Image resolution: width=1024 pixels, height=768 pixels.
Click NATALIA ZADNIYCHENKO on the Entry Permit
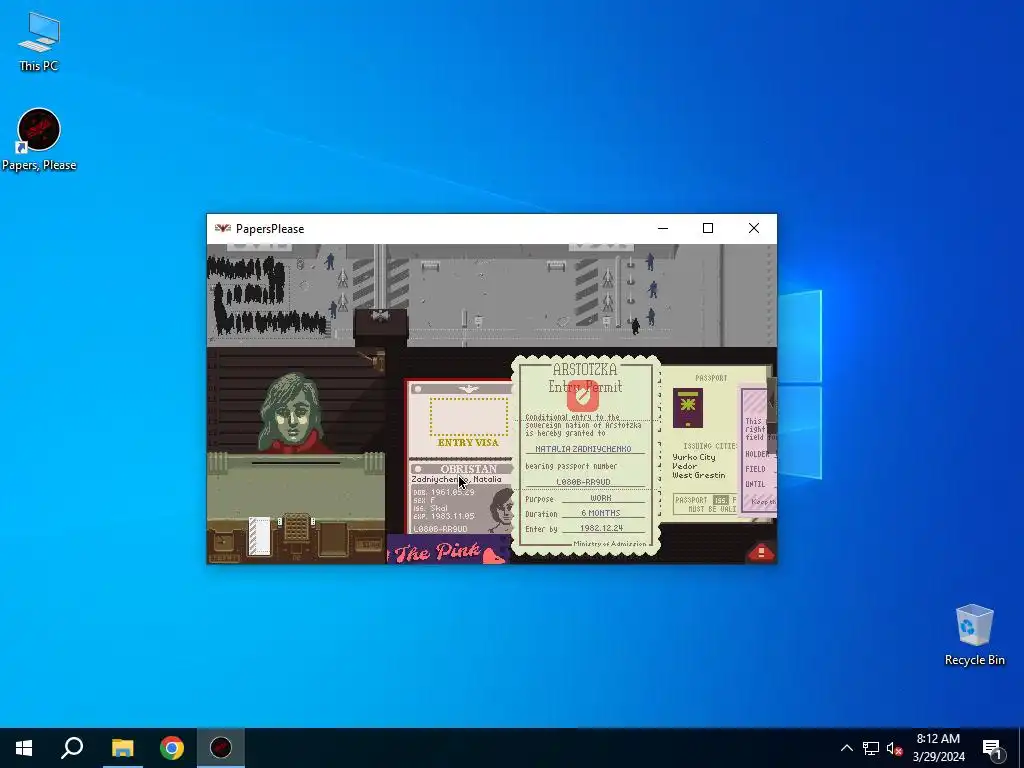[x=583, y=449]
